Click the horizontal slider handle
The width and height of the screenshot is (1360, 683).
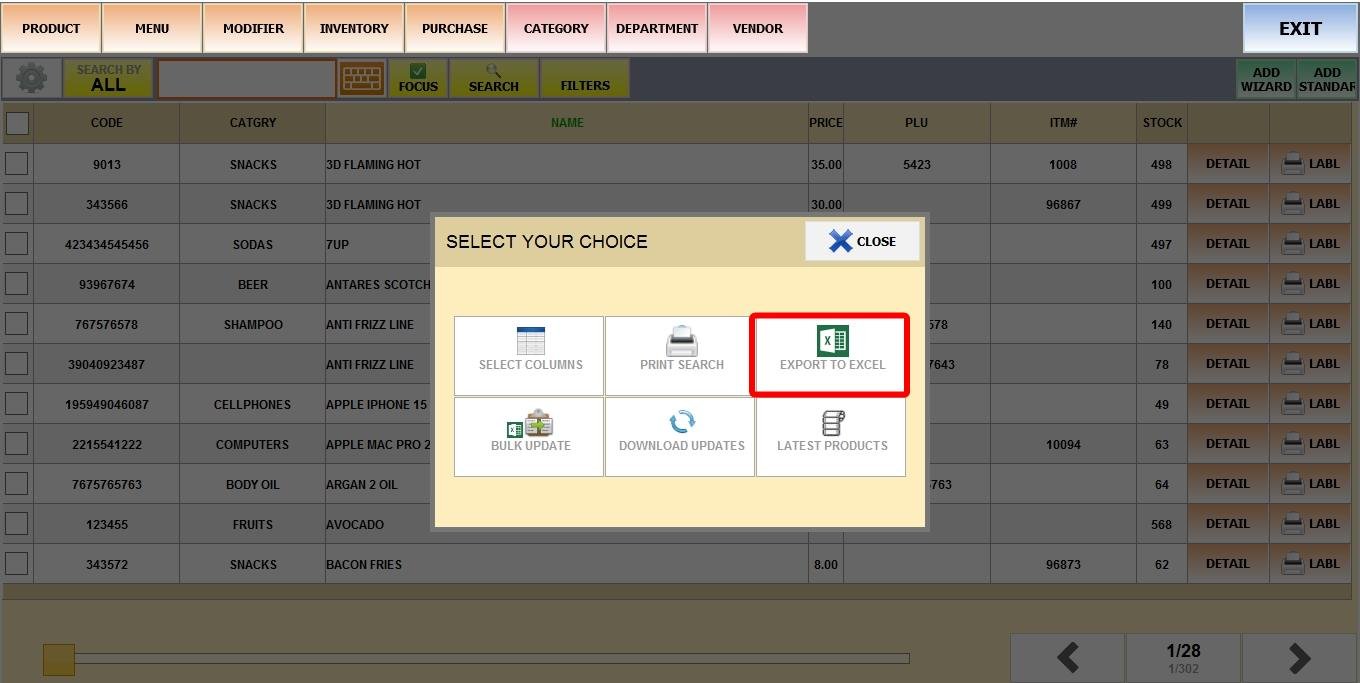point(59,659)
